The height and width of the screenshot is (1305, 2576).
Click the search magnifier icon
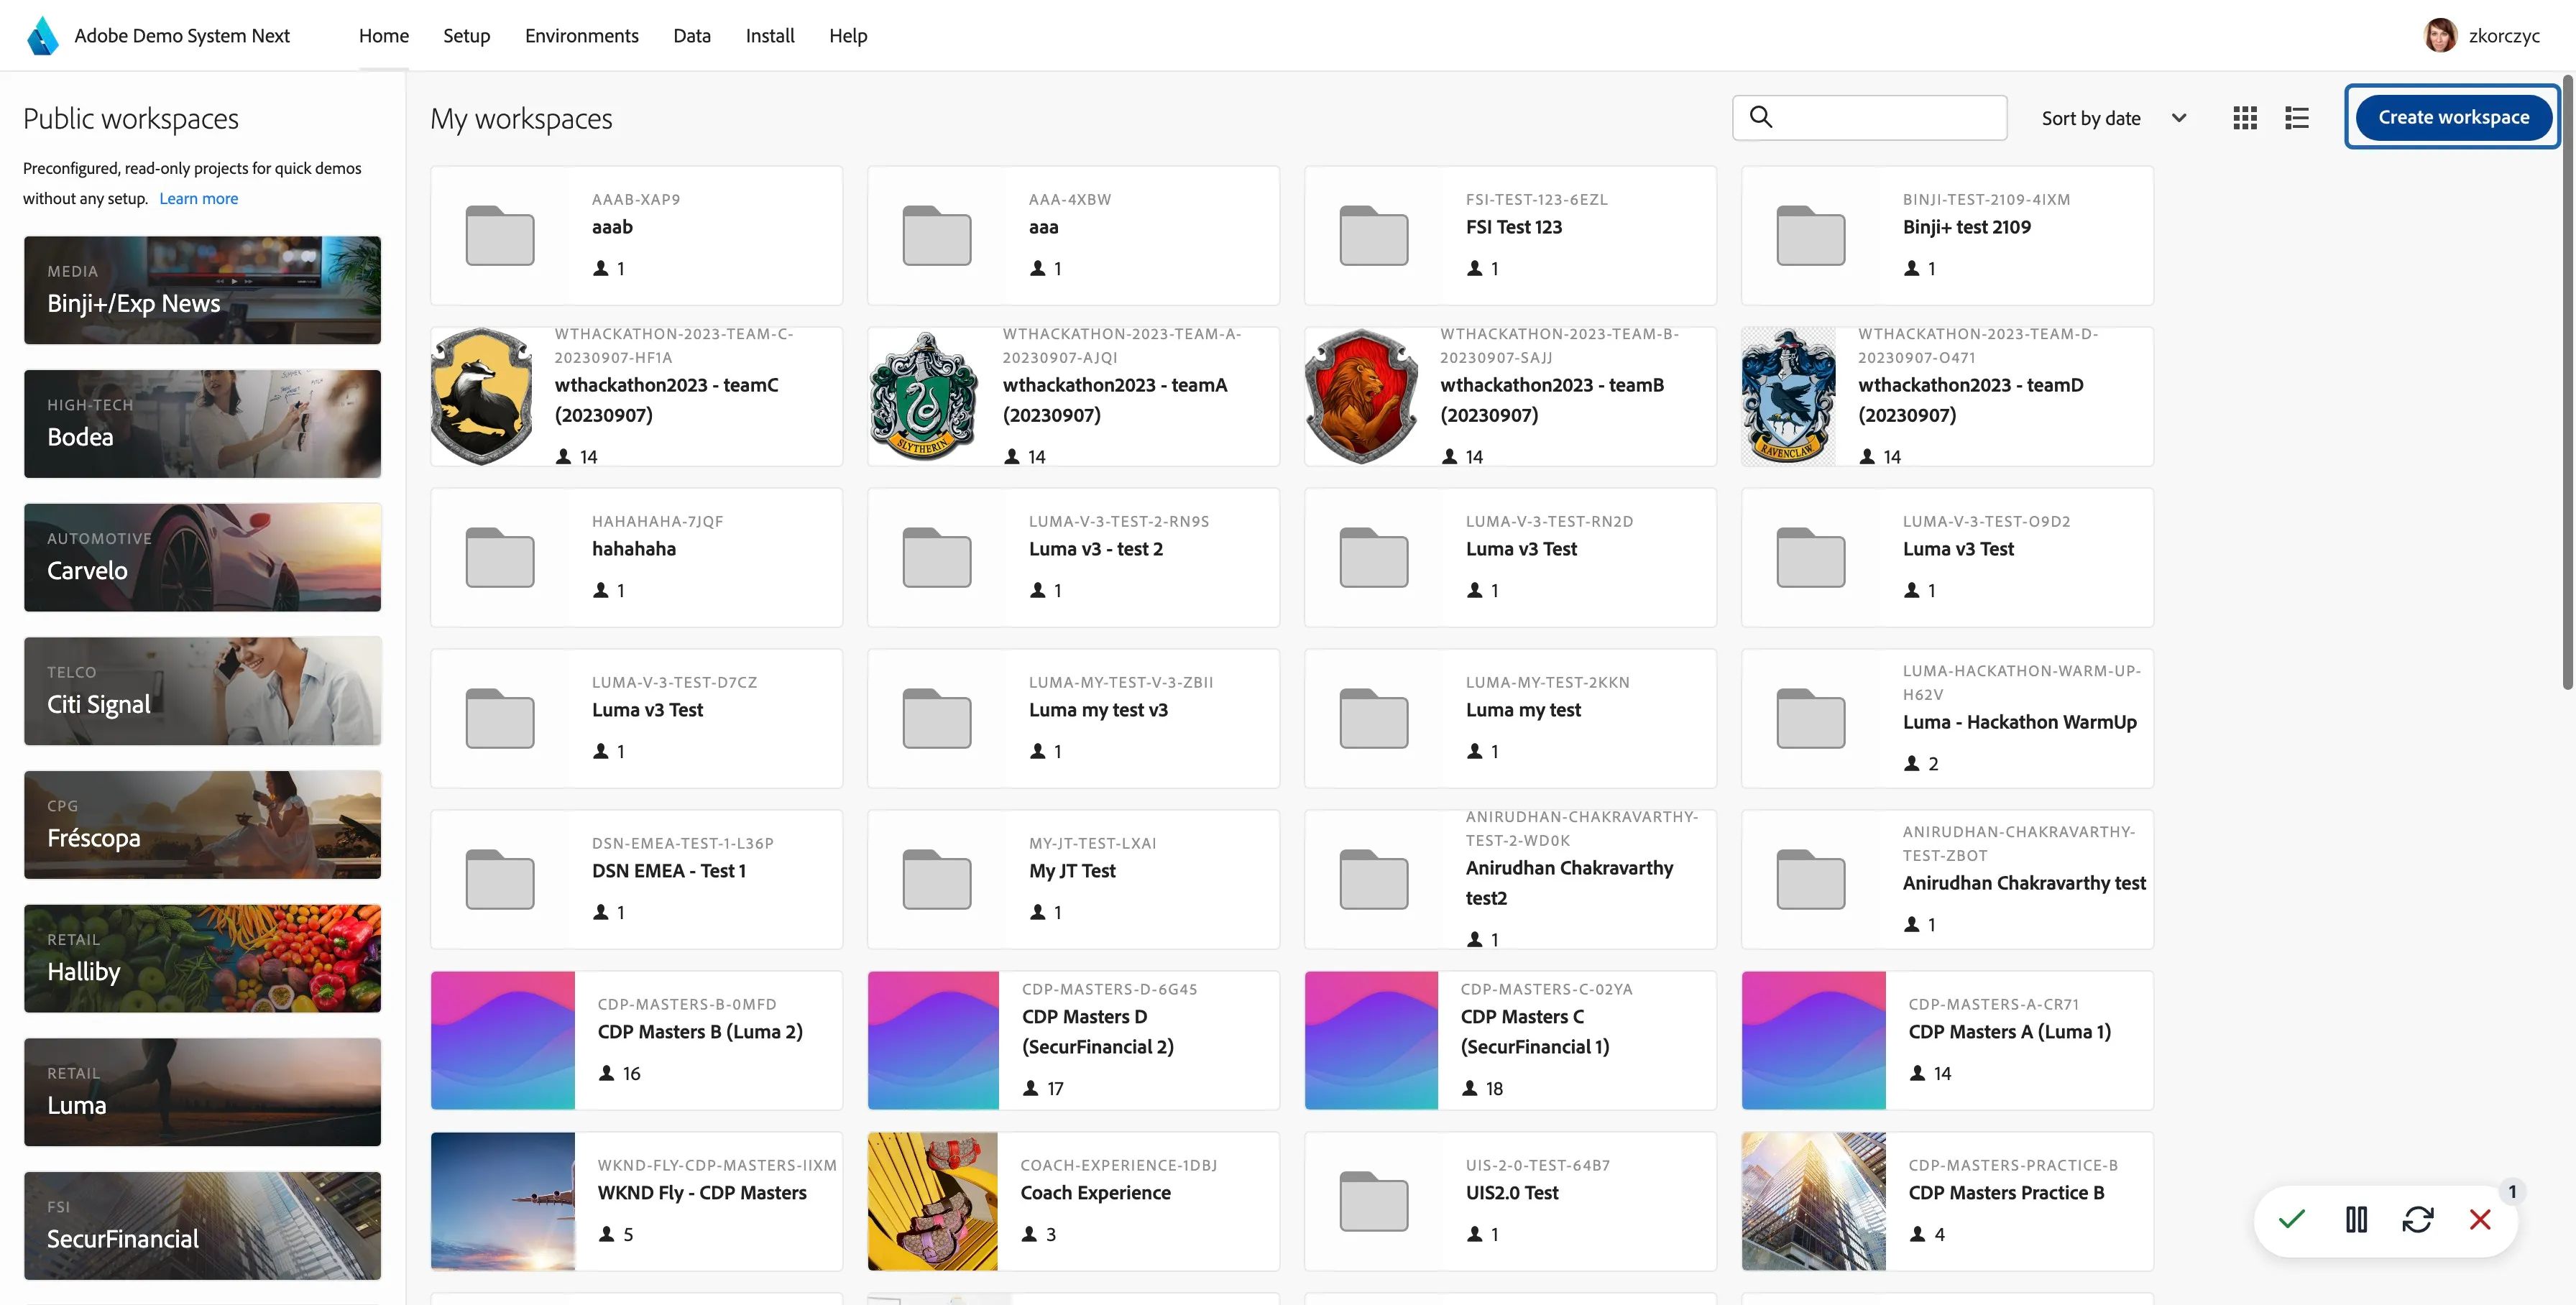click(x=1761, y=117)
